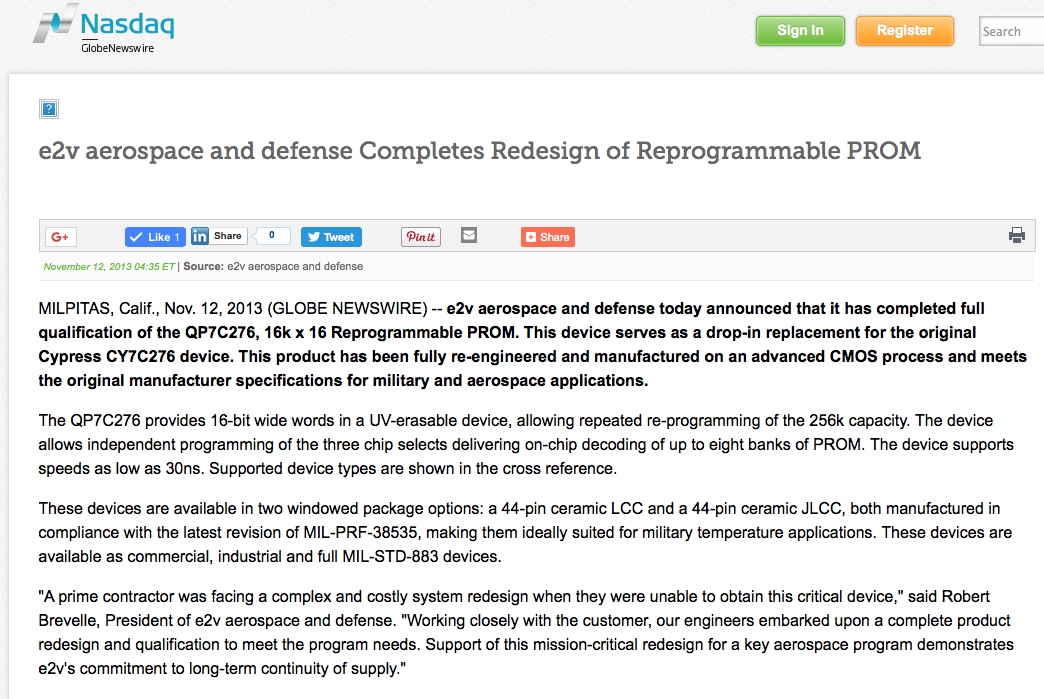The height and width of the screenshot is (699, 1044).
Task: Click the green Sign In button
Action: [x=800, y=31]
